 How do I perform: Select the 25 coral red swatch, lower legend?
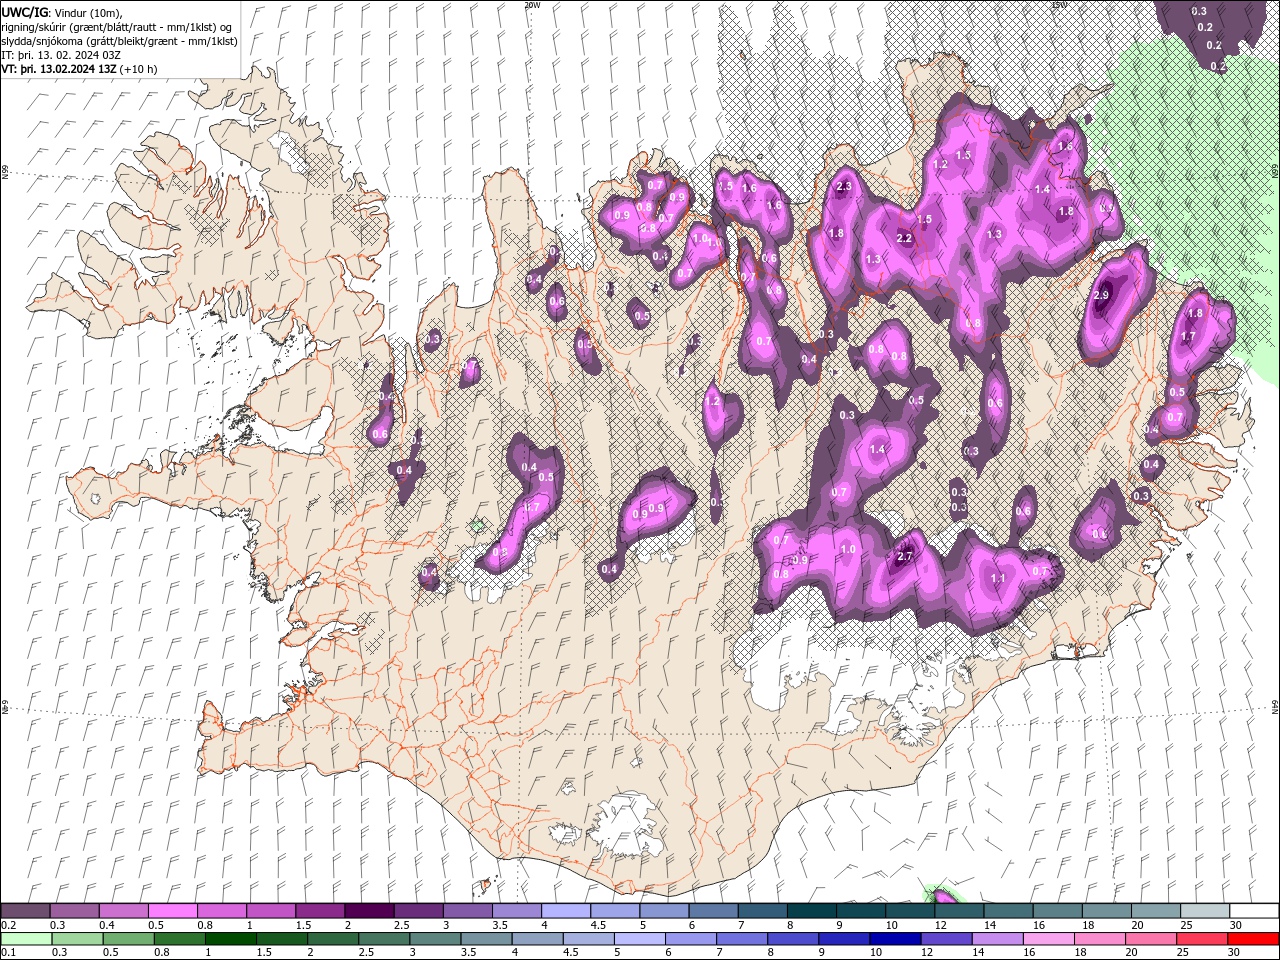(x=1202, y=940)
